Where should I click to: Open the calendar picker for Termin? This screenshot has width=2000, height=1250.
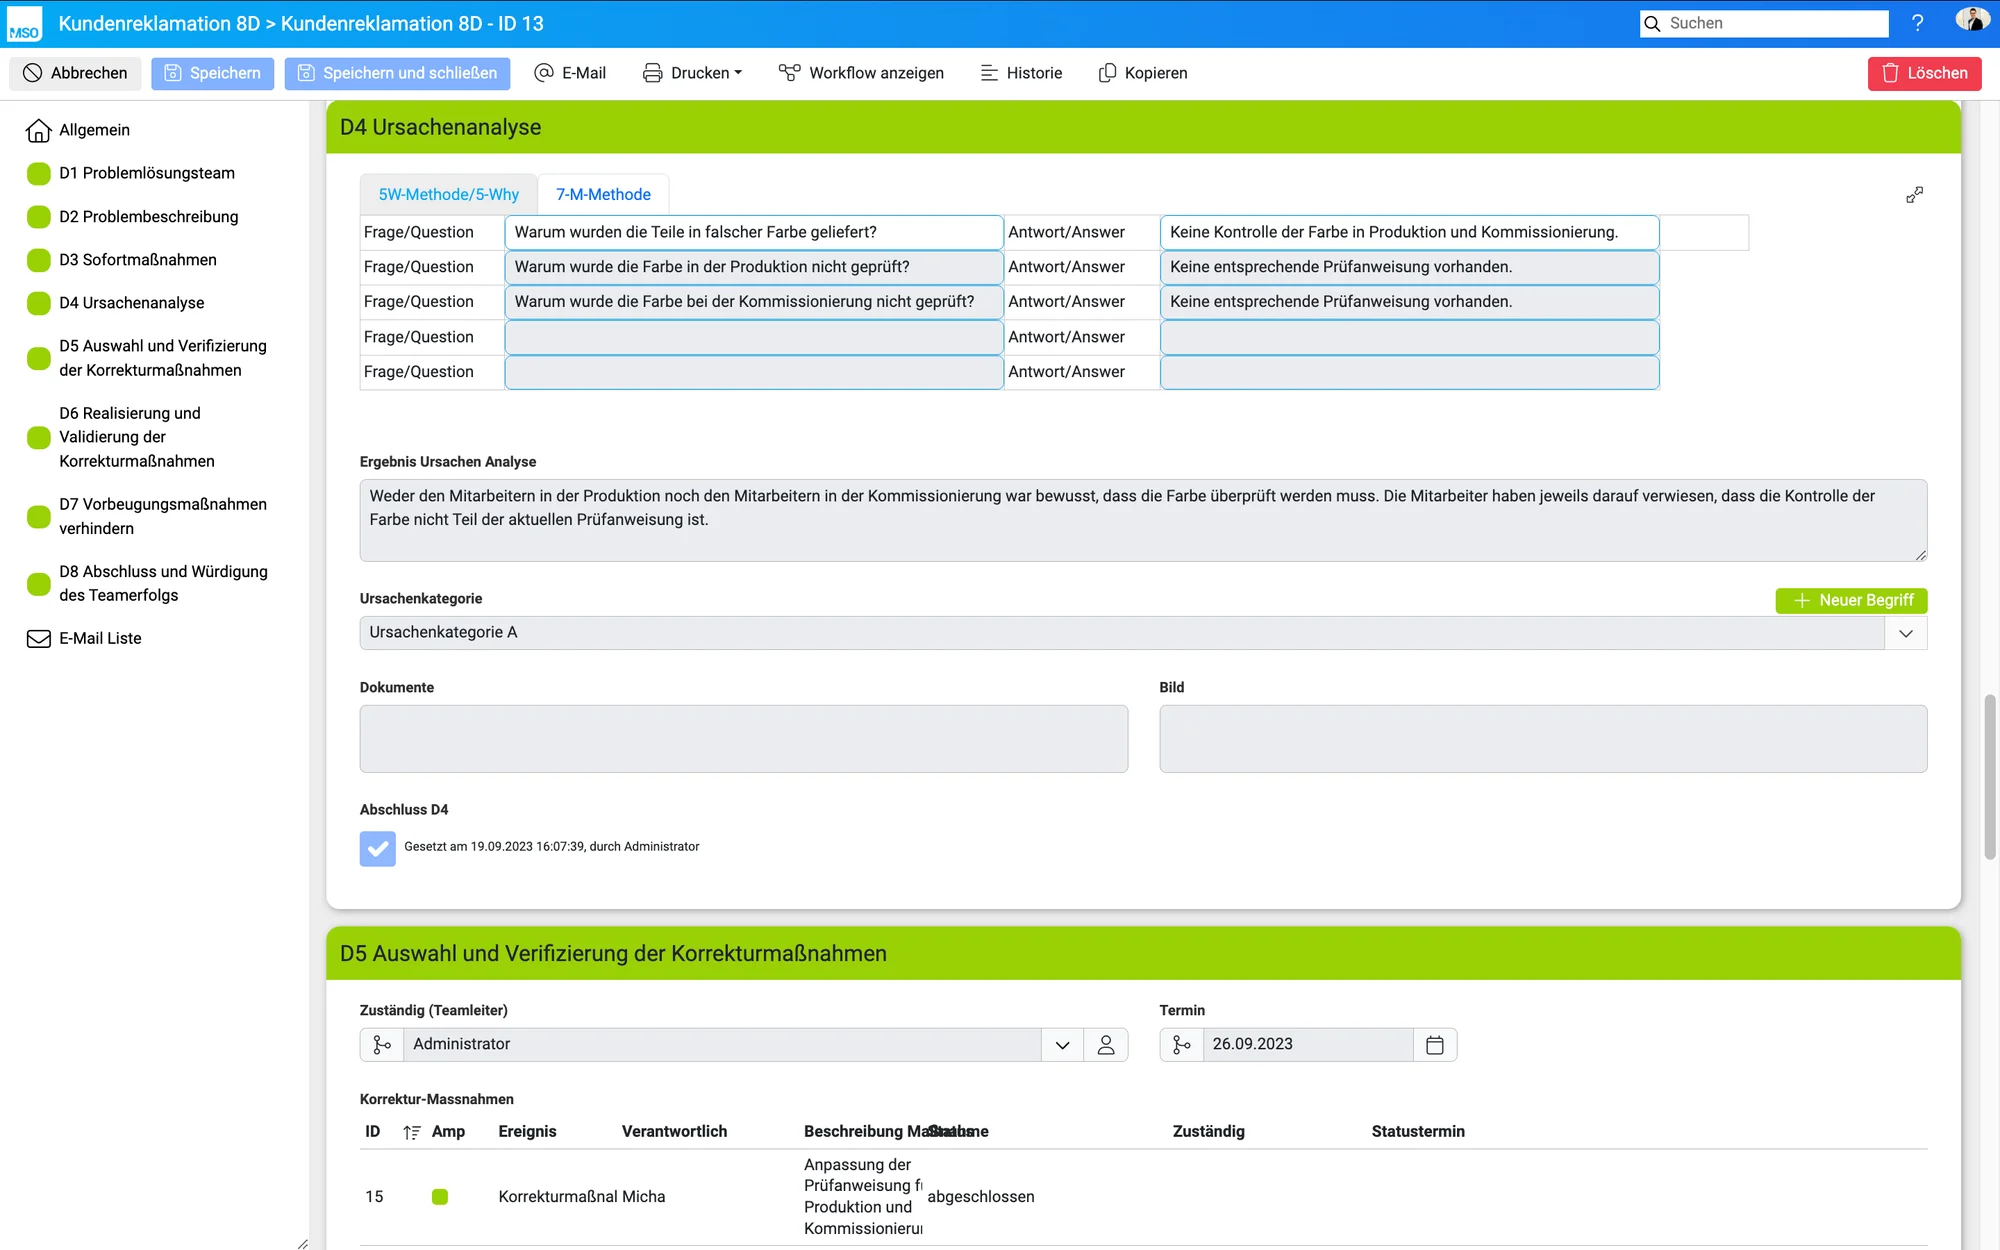click(x=1435, y=1045)
